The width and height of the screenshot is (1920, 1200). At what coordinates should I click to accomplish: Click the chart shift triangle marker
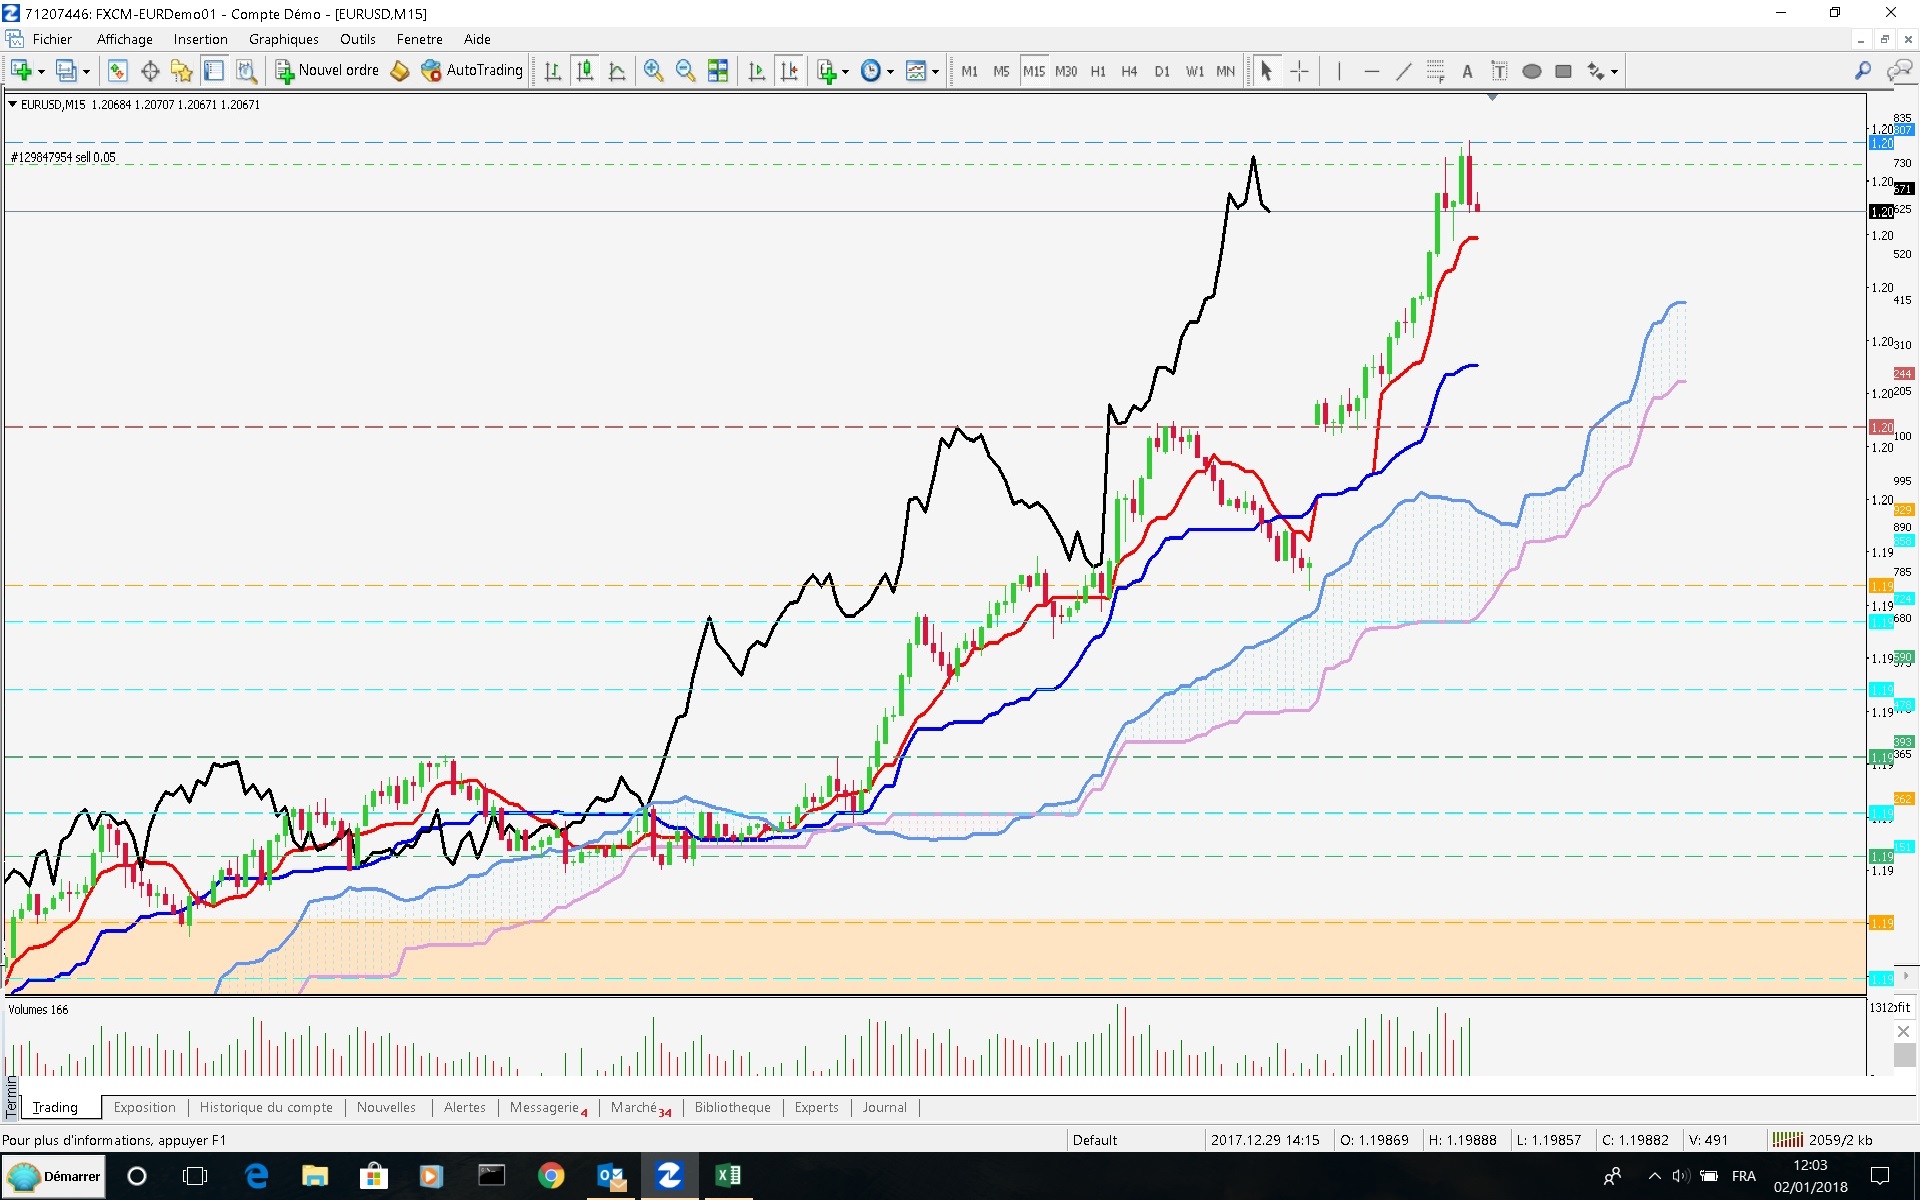(x=1492, y=97)
